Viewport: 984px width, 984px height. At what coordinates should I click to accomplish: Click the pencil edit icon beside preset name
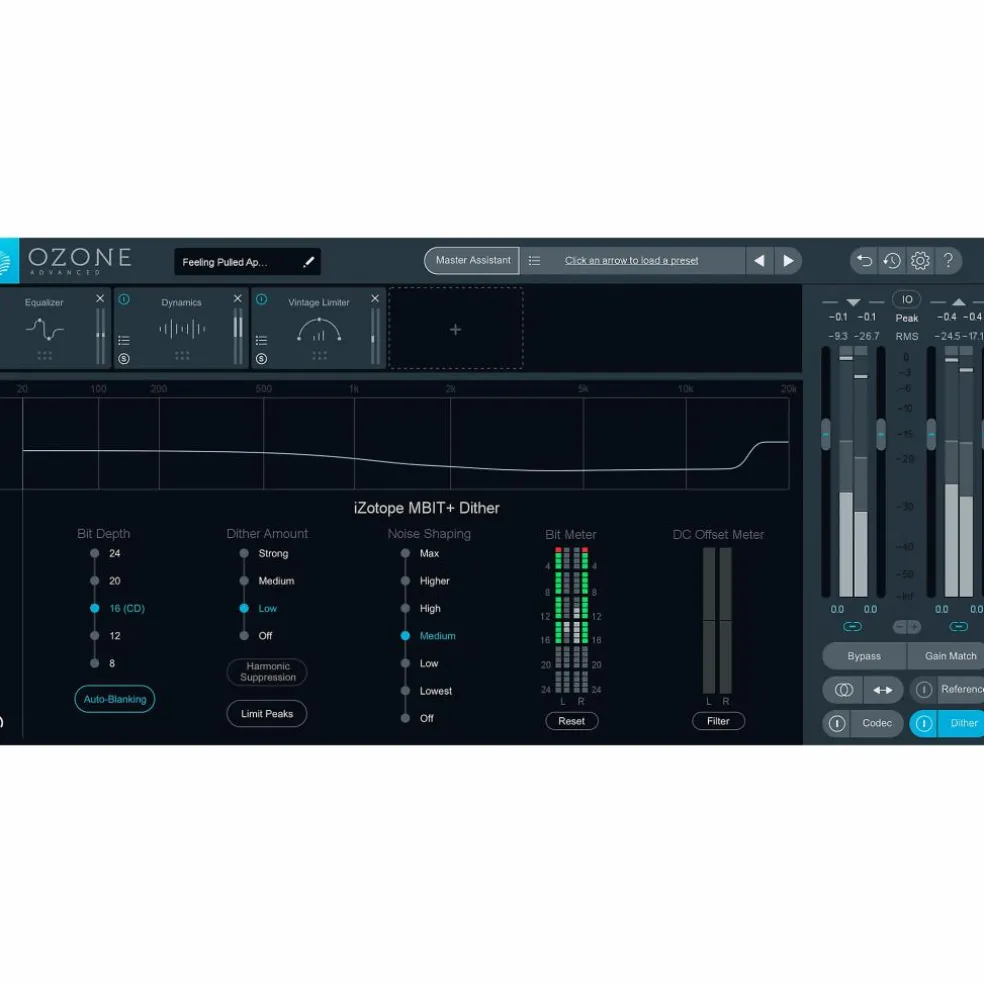(x=308, y=262)
